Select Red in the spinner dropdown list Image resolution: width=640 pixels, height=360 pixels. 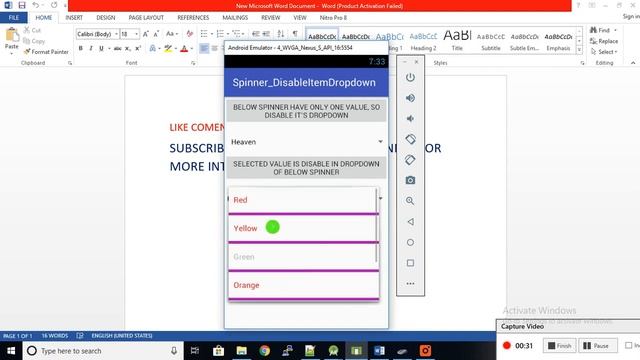[x=303, y=200]
